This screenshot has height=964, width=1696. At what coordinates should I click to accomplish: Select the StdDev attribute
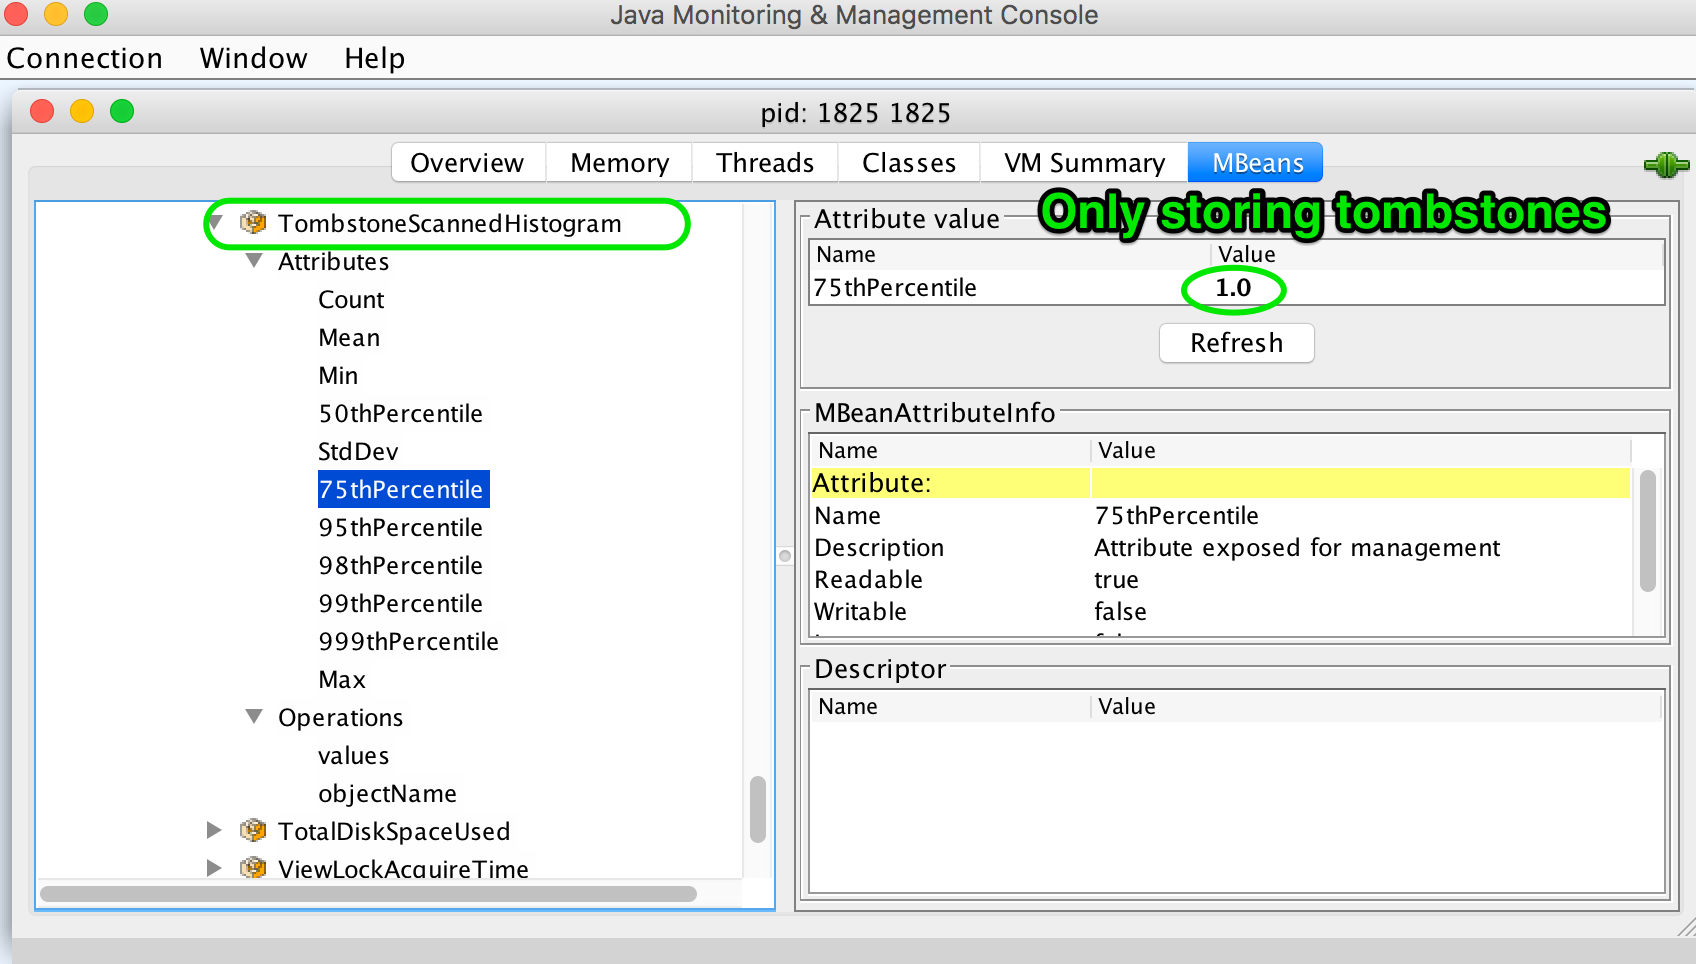(358, 451)
